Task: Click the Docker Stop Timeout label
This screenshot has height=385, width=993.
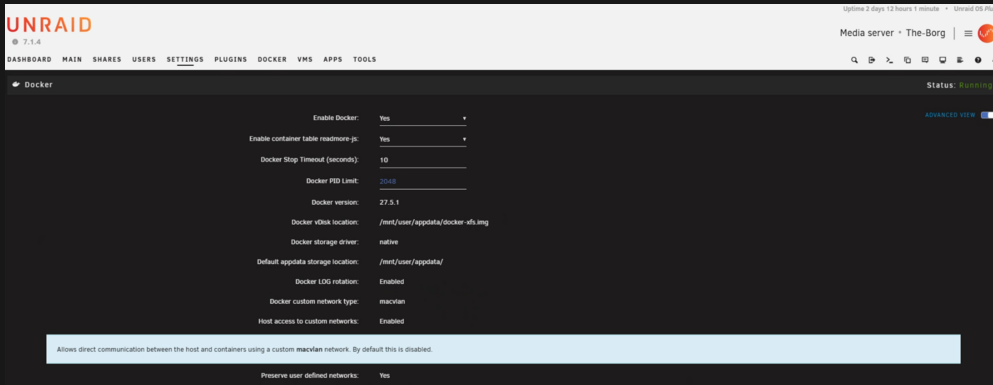Action: (310, 160)
